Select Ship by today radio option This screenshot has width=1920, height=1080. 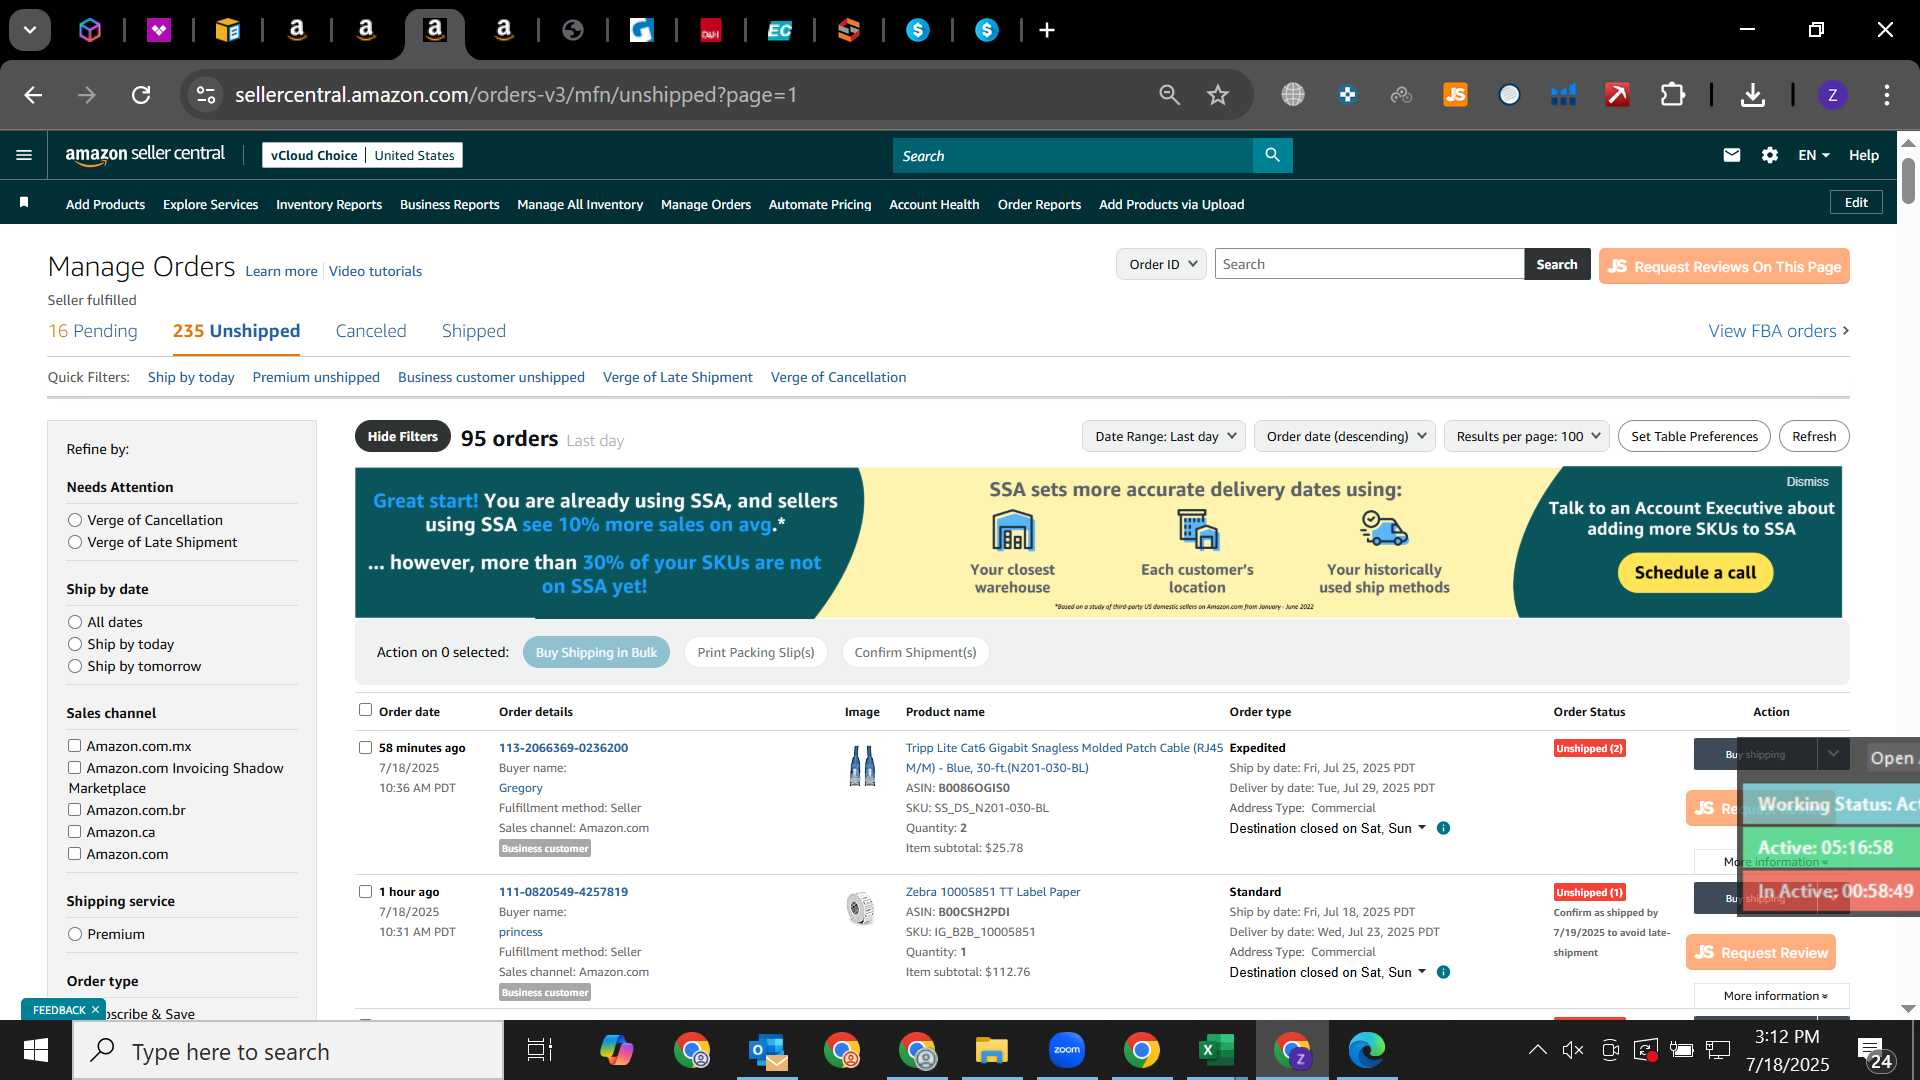click(x=74, y=644)
